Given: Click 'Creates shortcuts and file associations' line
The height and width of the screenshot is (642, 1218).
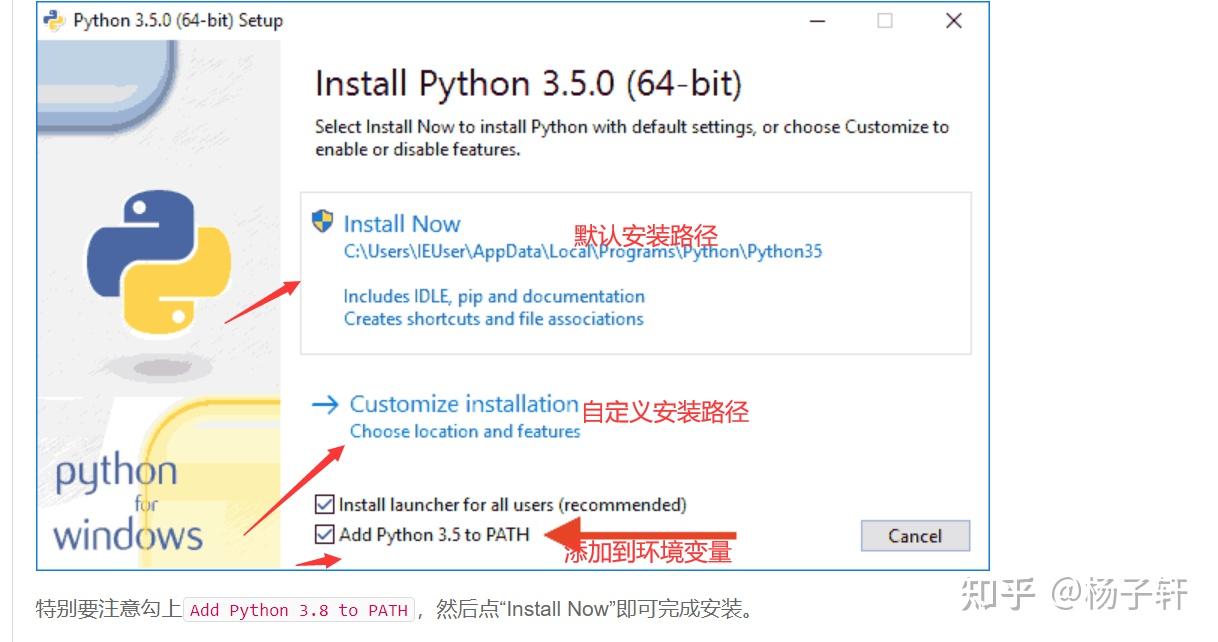Looking at the screenshot, I should [x=494, y=319].
